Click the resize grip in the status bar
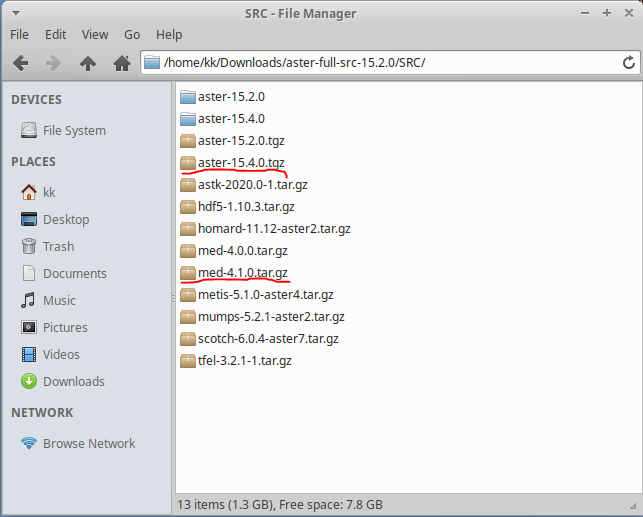Image resolution: width=643 pixels, height=517 pixels. 634,506
